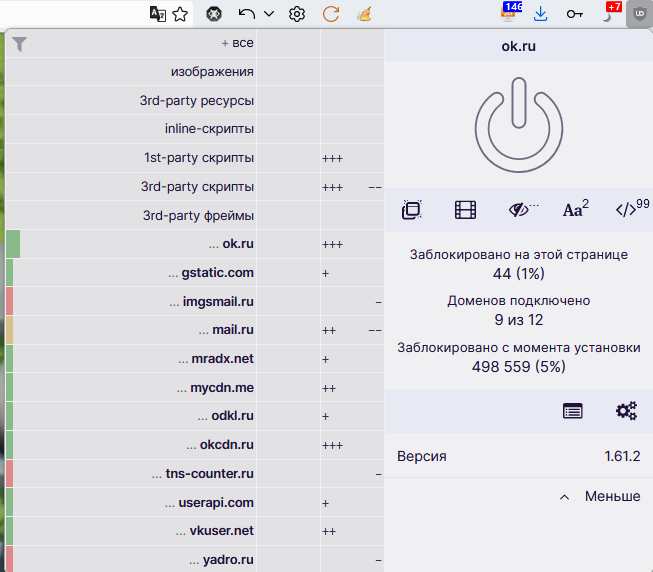Click the moon extension with +7 badge

(x=611, y=12)
